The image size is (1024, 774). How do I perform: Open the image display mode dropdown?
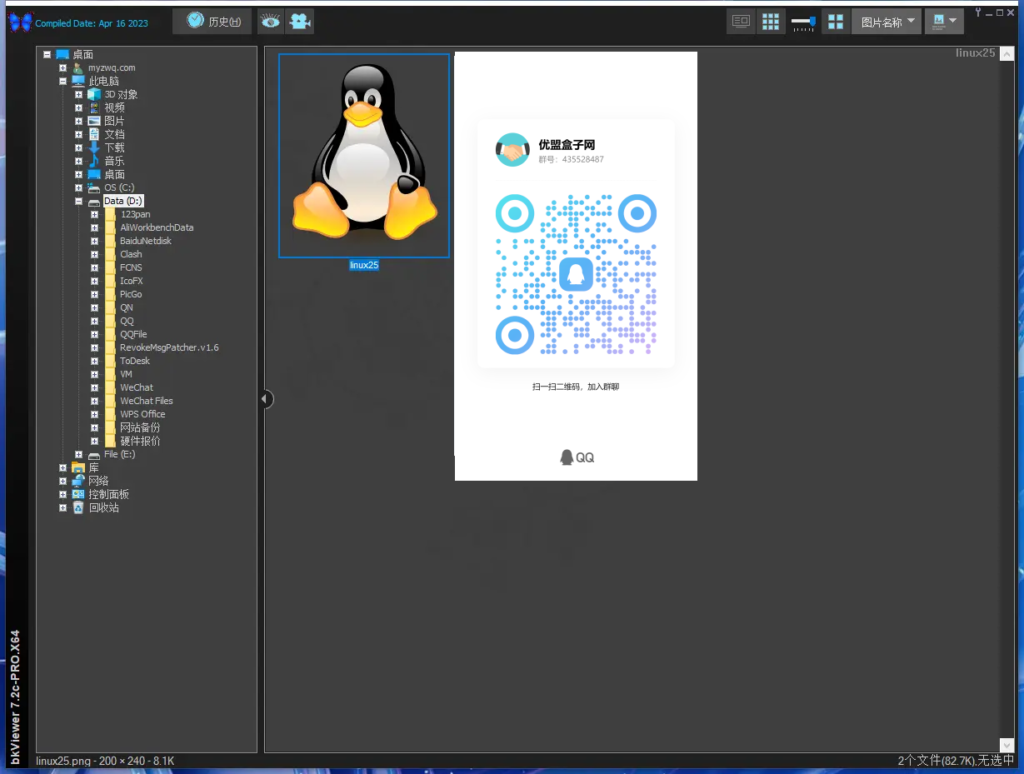click(944, 22)
